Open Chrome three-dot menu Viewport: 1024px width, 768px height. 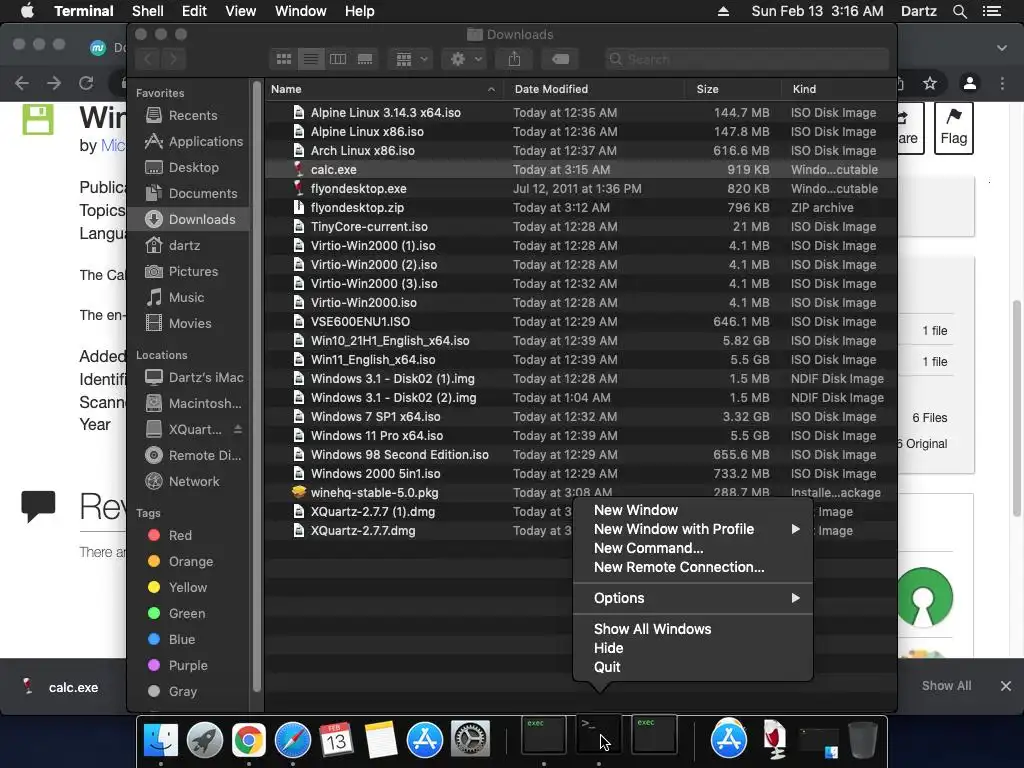click(x=1002, y=83)
